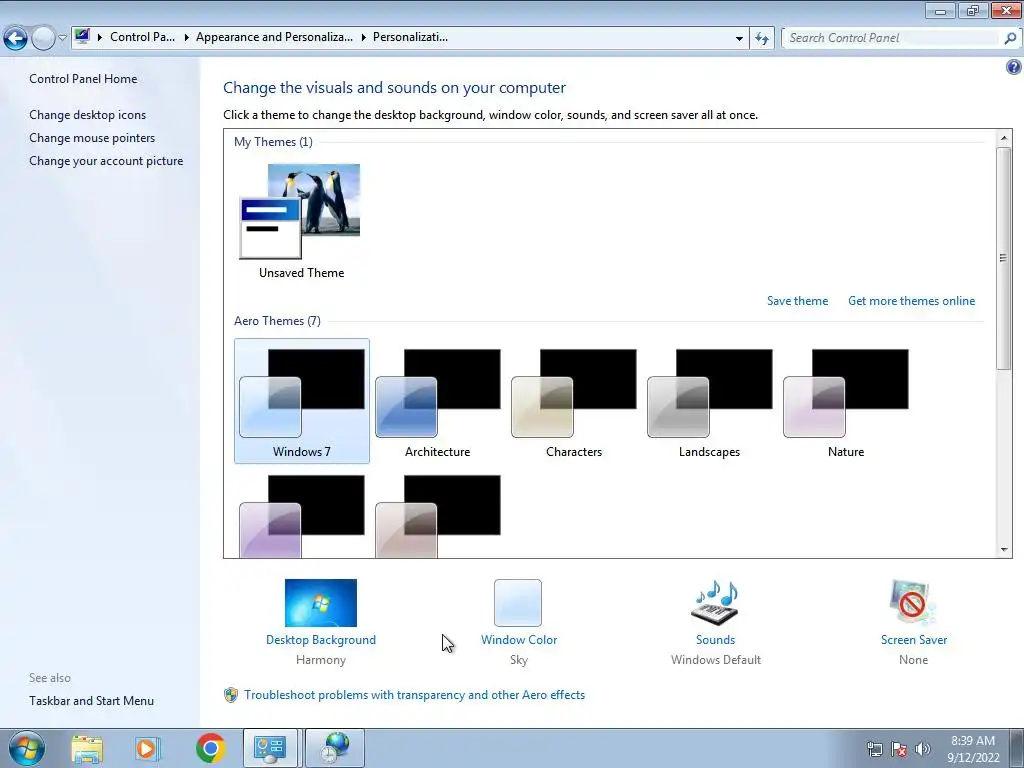This screenshot has height=768, width=1024.
Task: Click the Desktop Background text link
Action: pyautogui.click(x=321, y=640)
